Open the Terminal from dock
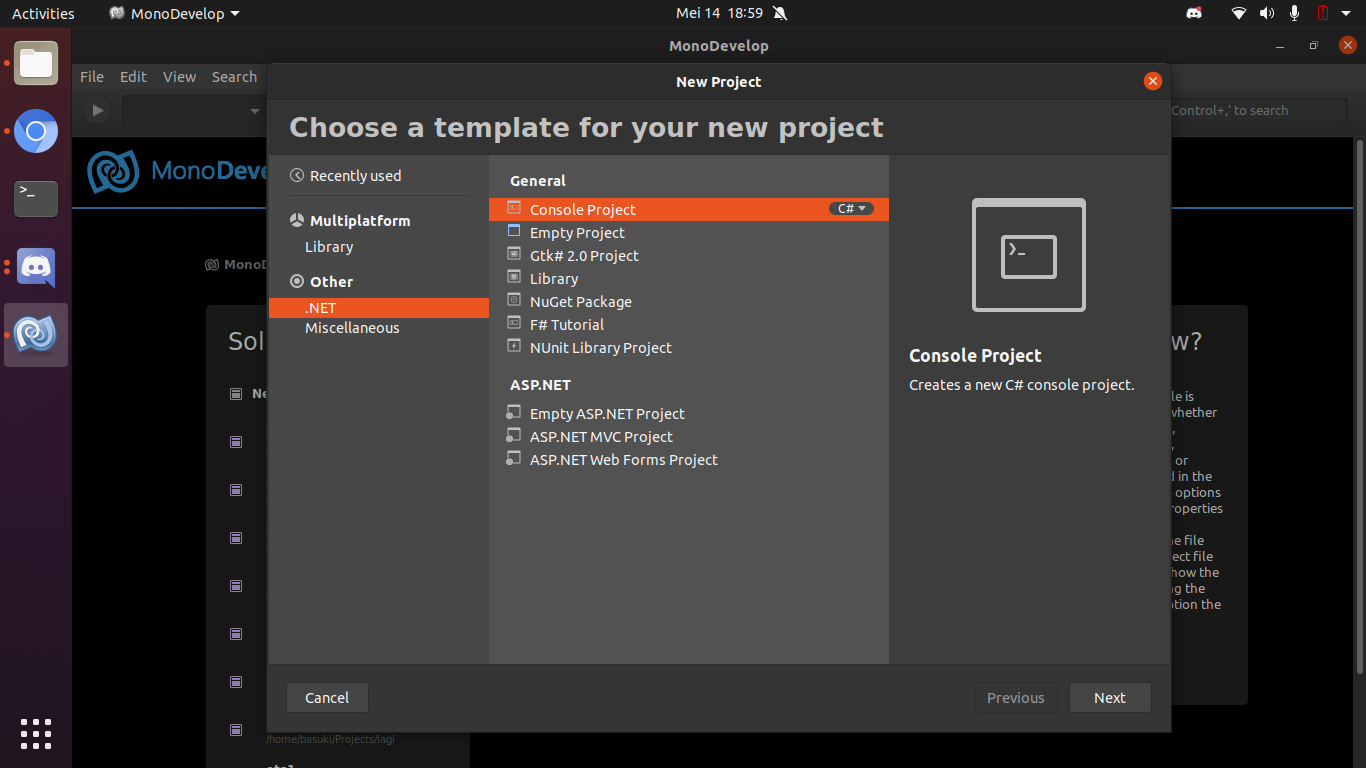The image size is (1366, 768). click(x=36, y=199)
